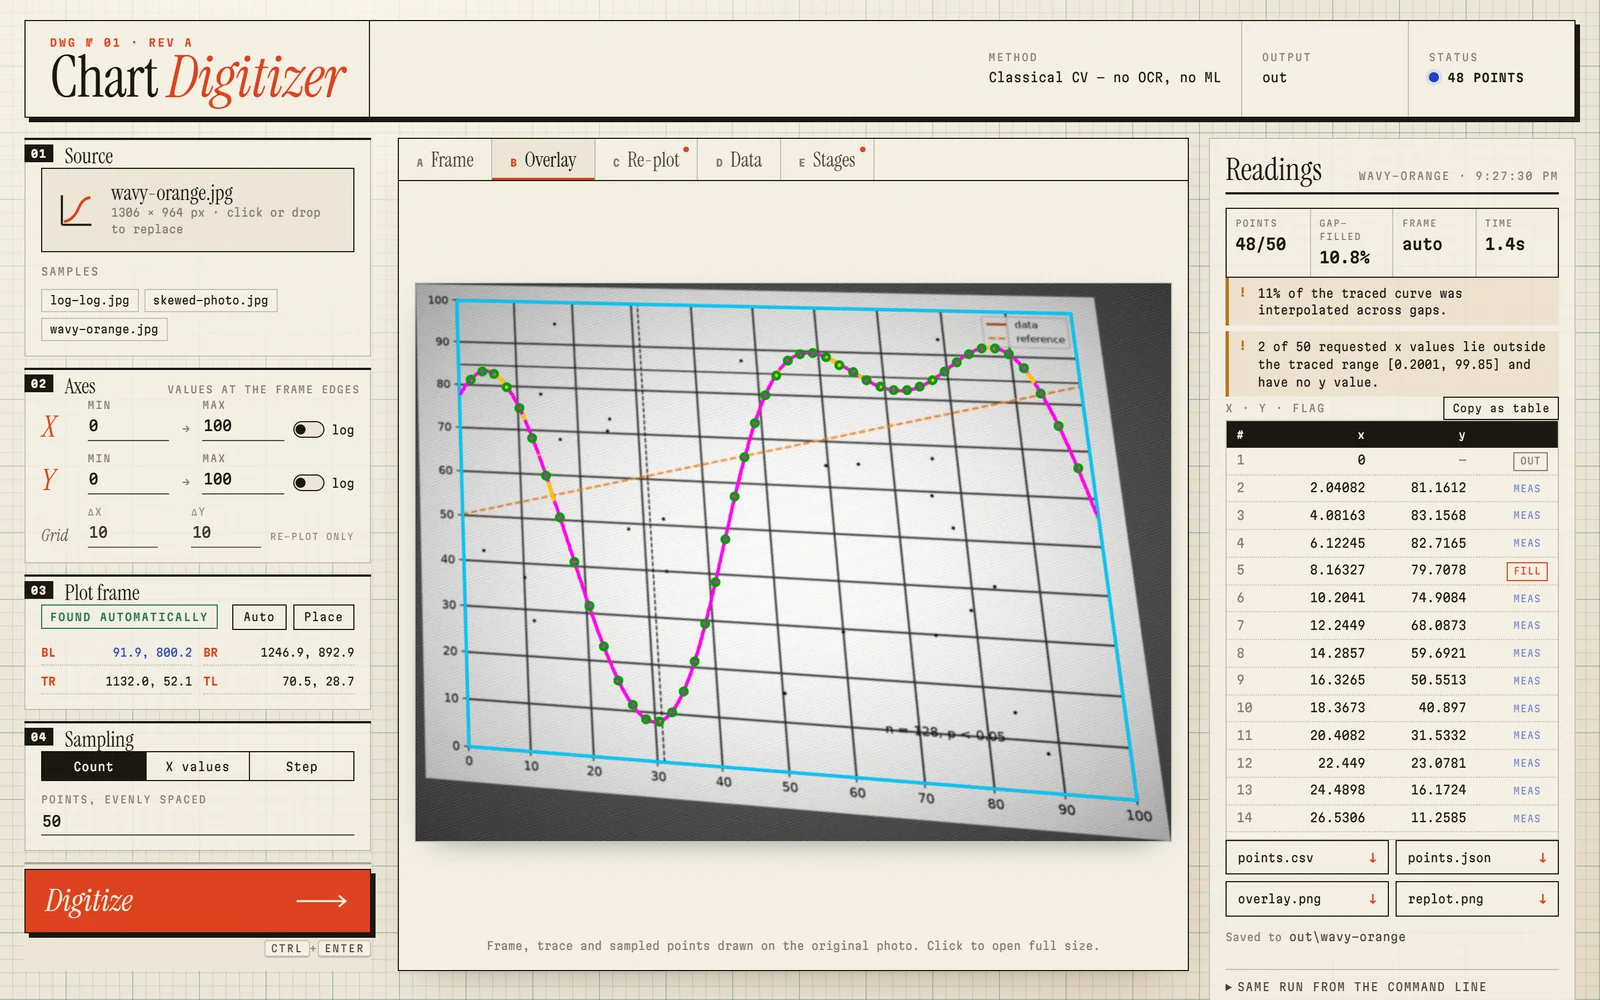
Task: Click the OUT flag on row 1
Action: click(1530, 461)
